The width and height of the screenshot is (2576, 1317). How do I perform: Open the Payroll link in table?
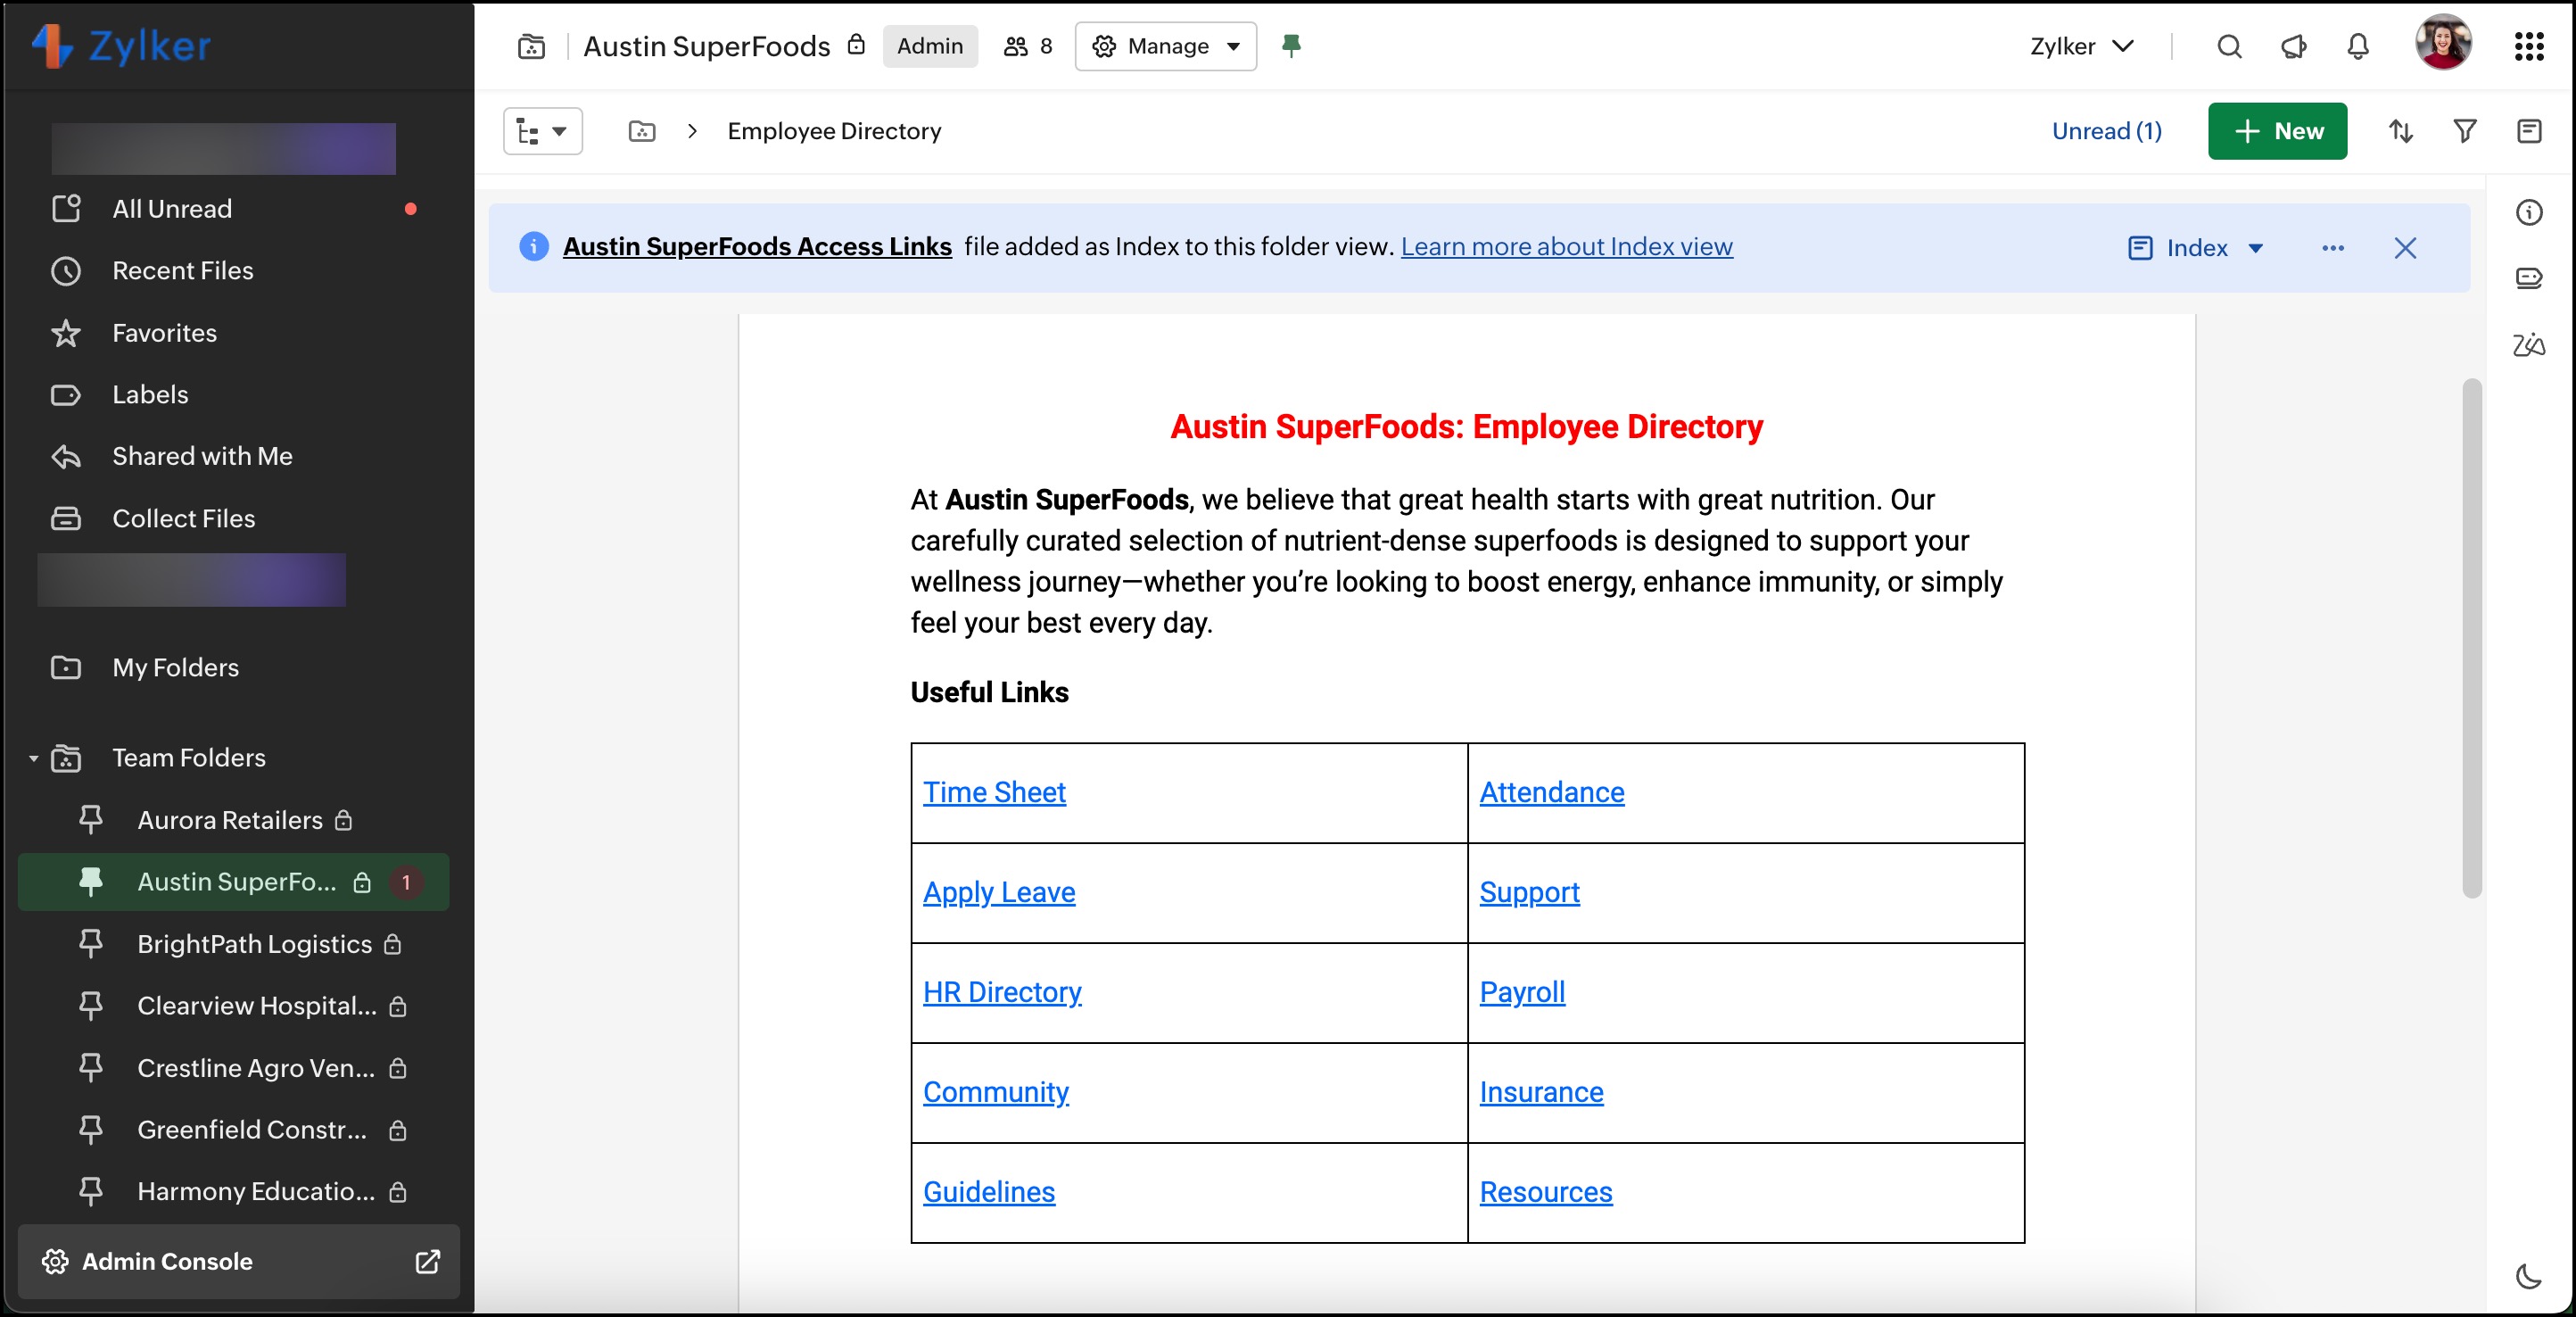(1522, 992)
